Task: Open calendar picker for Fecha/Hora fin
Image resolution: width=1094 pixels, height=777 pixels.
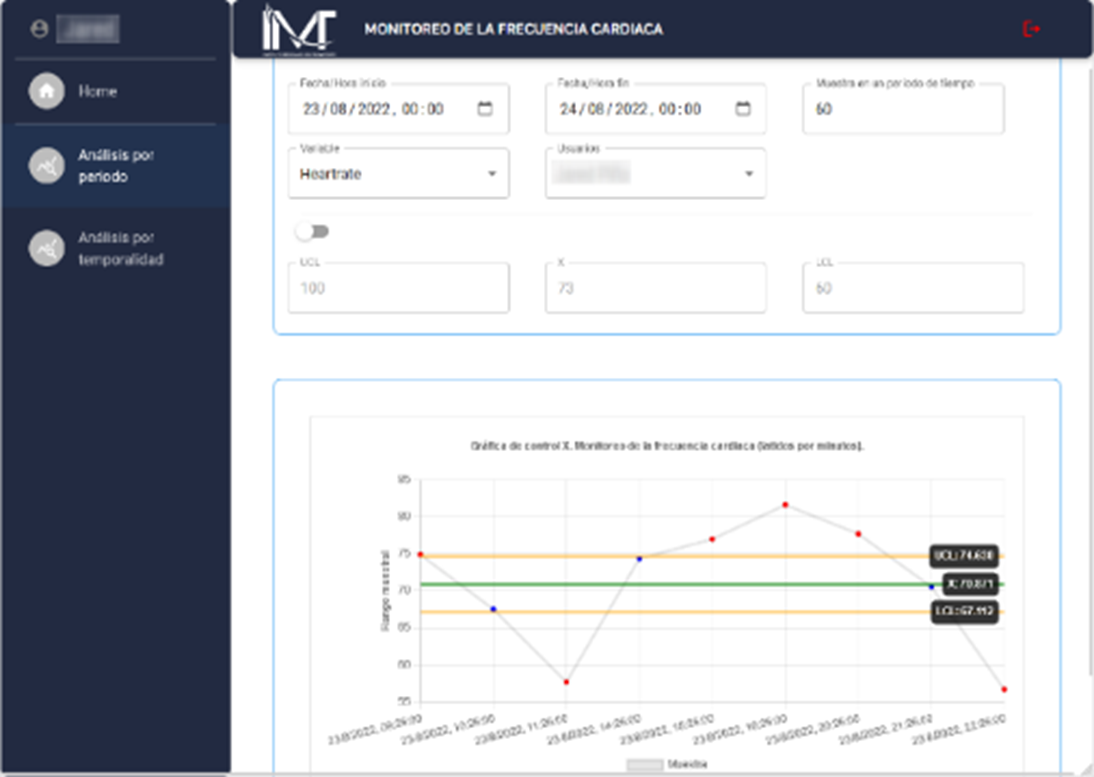Action: pos(742,109)
